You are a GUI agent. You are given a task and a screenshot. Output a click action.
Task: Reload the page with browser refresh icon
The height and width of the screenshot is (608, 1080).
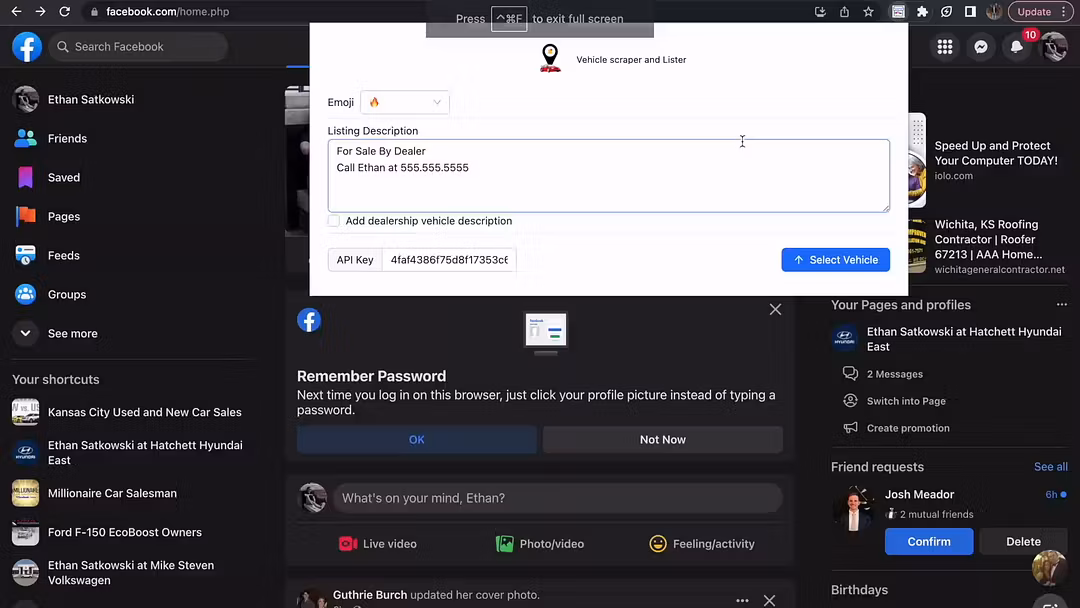click(65, 12)
